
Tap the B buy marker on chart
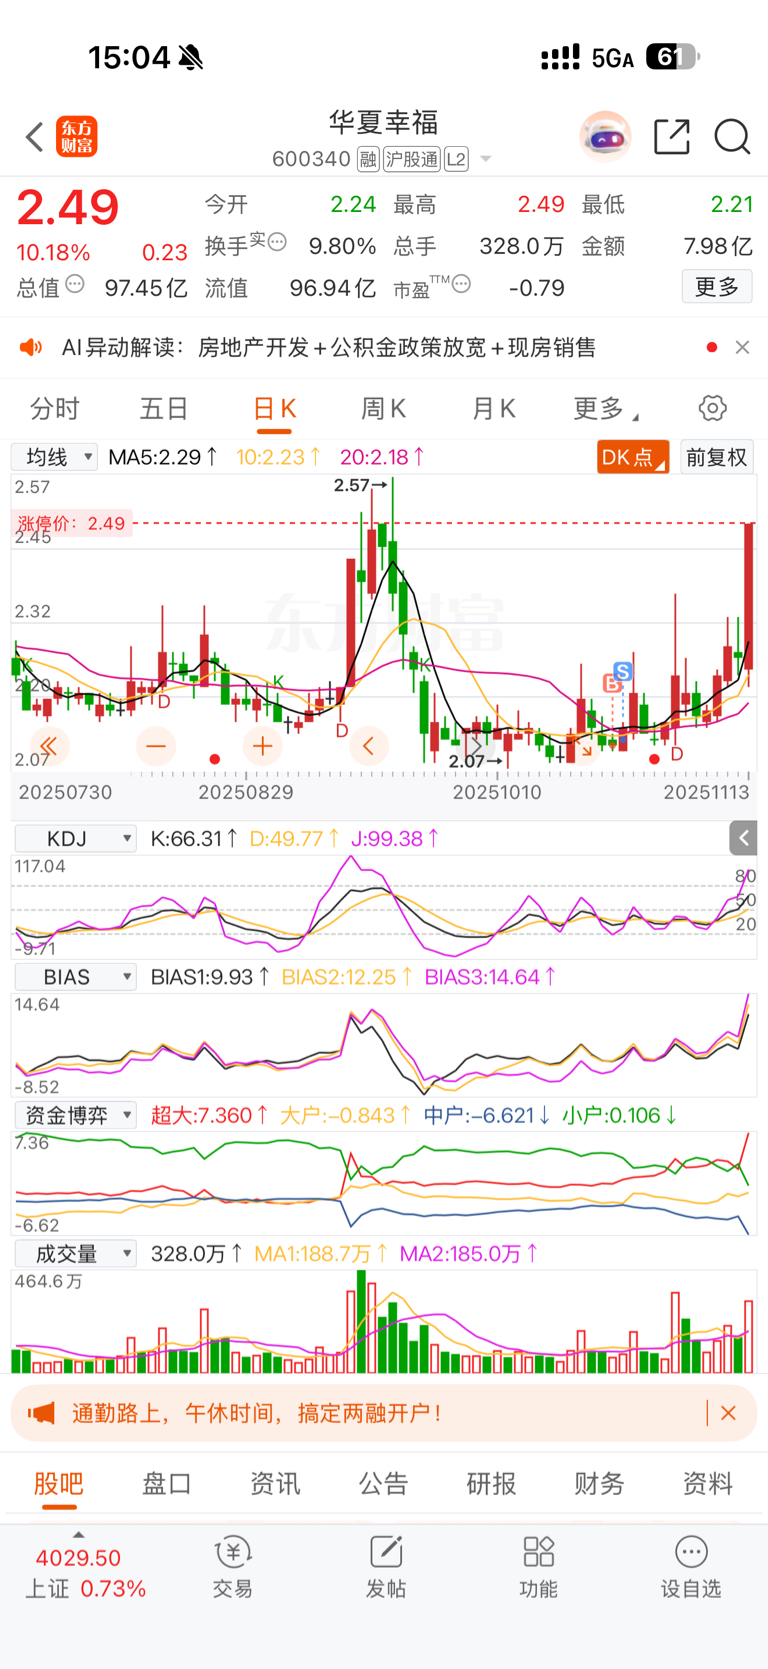click(x=612, y=684)
